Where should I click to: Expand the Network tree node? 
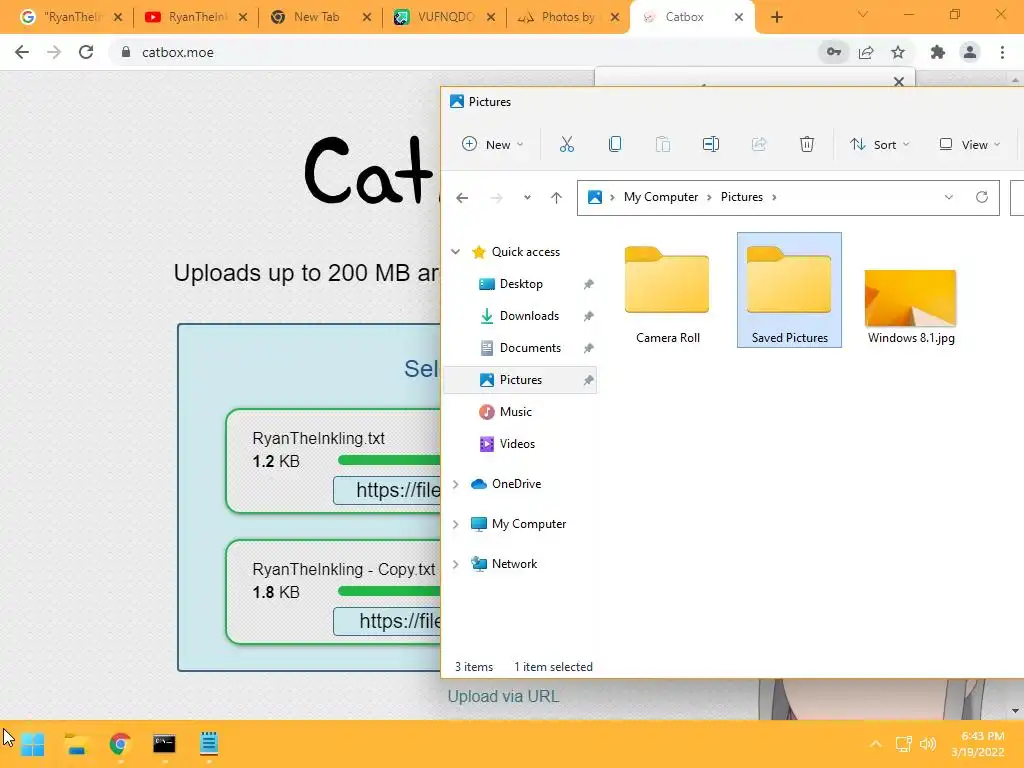455,564
